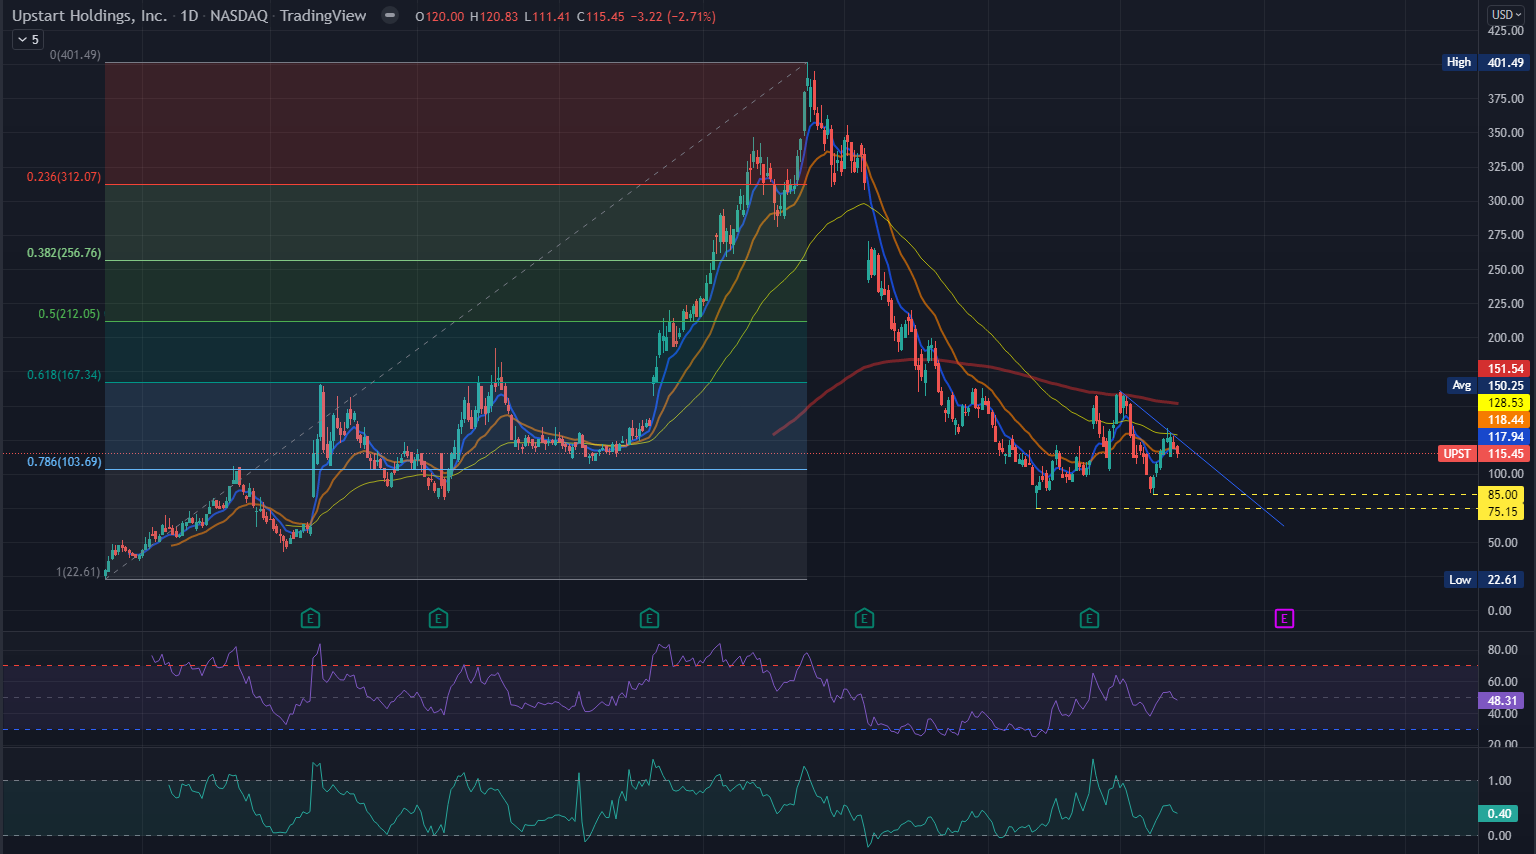Click the purple upcoming earnings E marker
1536x854 pixels.
point(1284,618)
